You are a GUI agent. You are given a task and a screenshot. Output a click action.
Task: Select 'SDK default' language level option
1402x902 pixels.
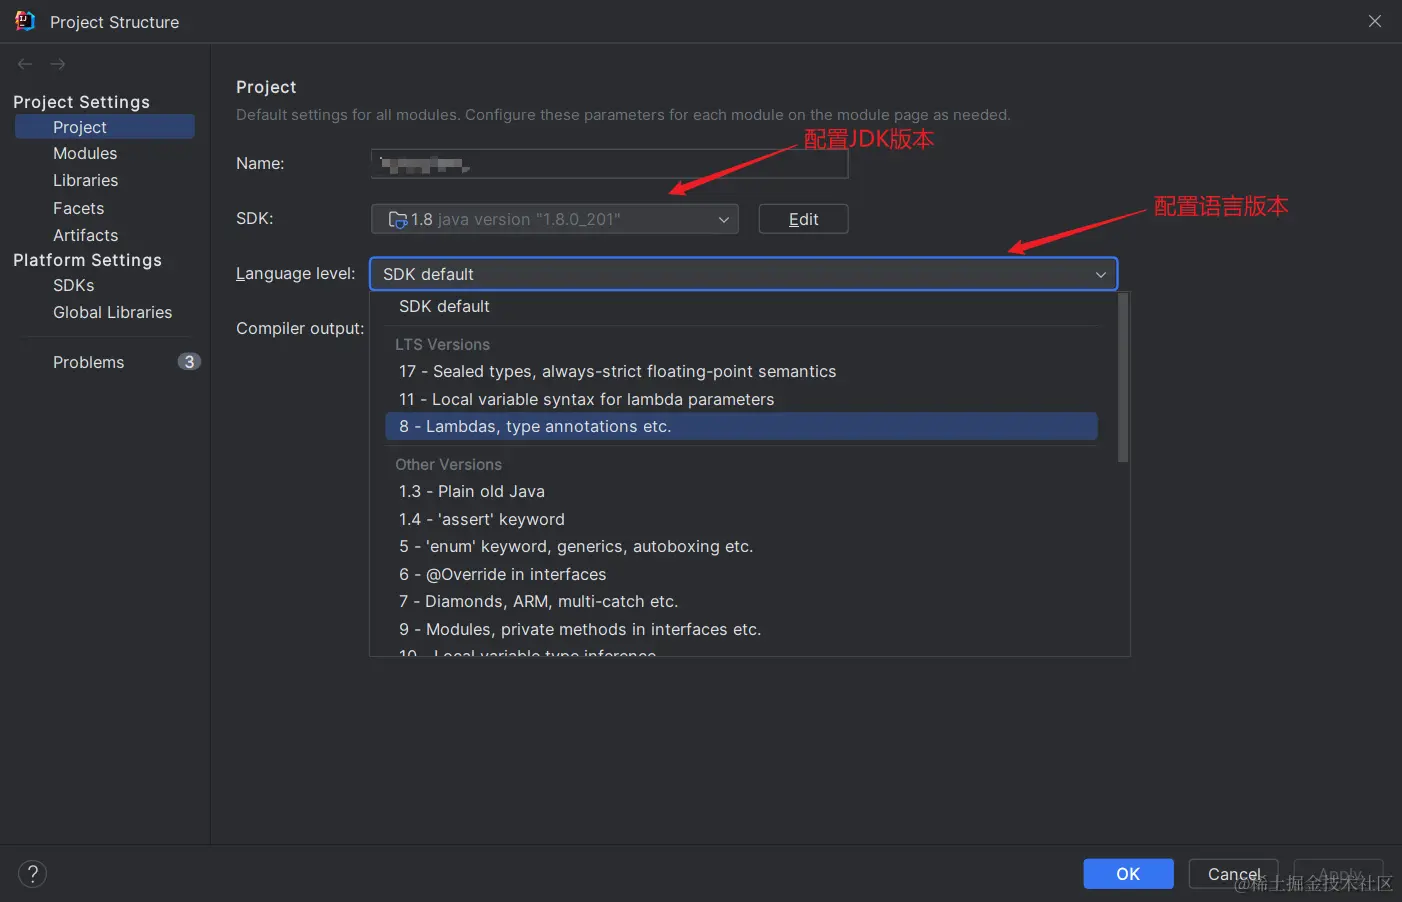point(742,306)
